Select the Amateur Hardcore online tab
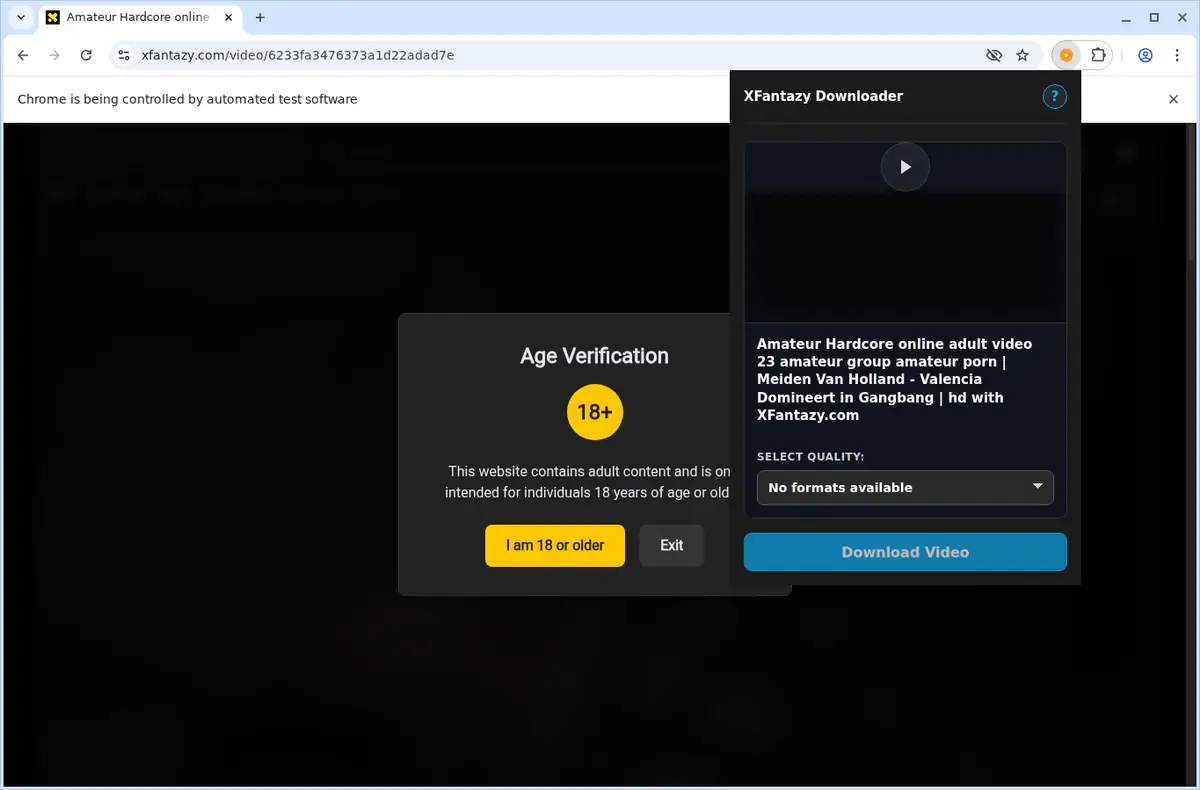 coord(138,17)
